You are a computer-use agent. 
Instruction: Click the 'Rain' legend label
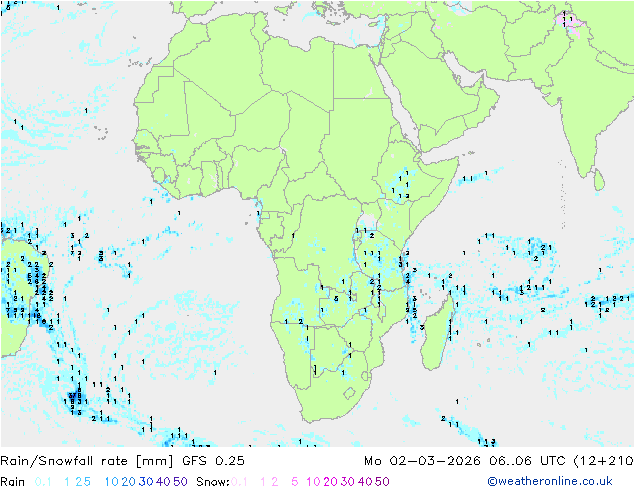click(13, 482)
